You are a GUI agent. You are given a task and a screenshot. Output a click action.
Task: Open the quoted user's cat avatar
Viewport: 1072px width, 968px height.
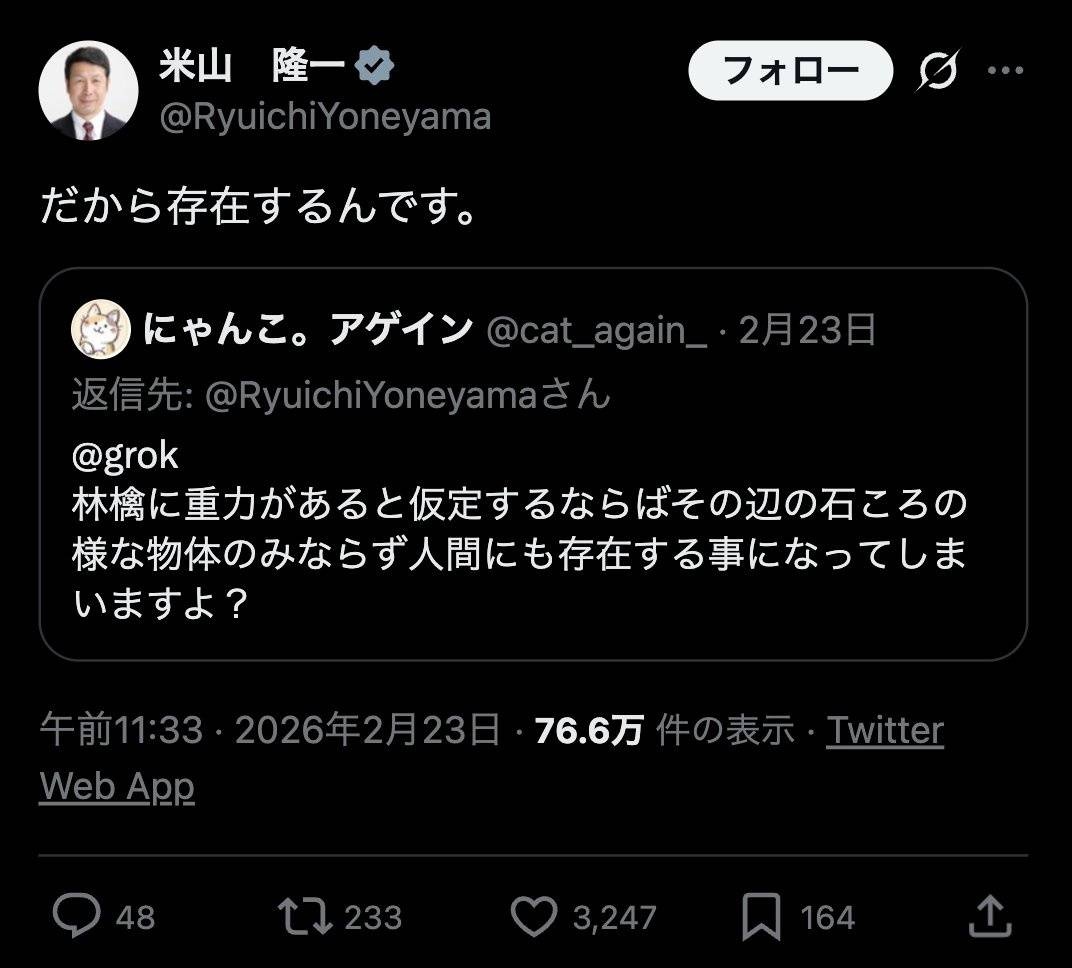(100, 329)
